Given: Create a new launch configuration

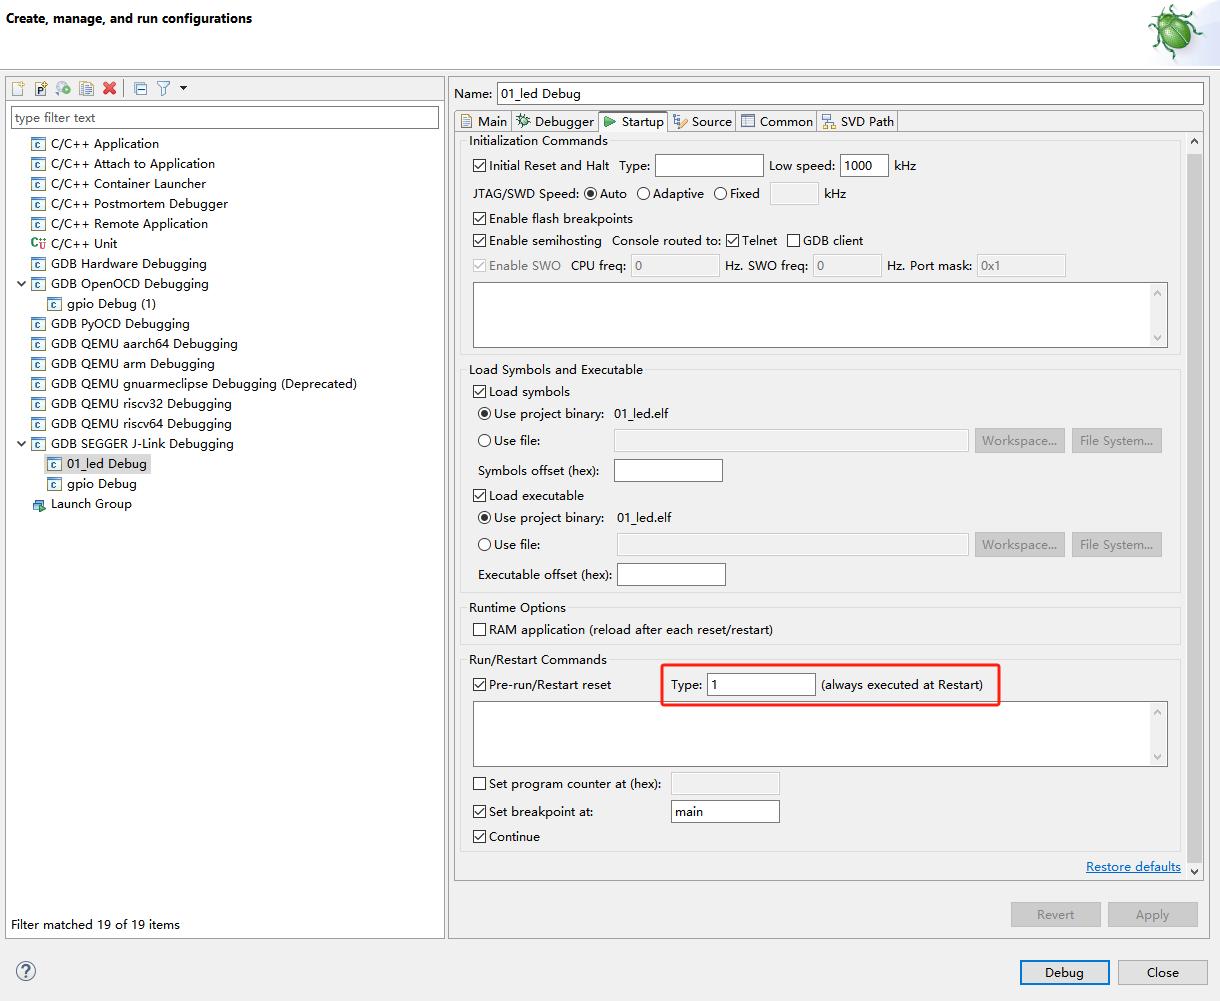Looking at the screenshot, I should (18, 88).
